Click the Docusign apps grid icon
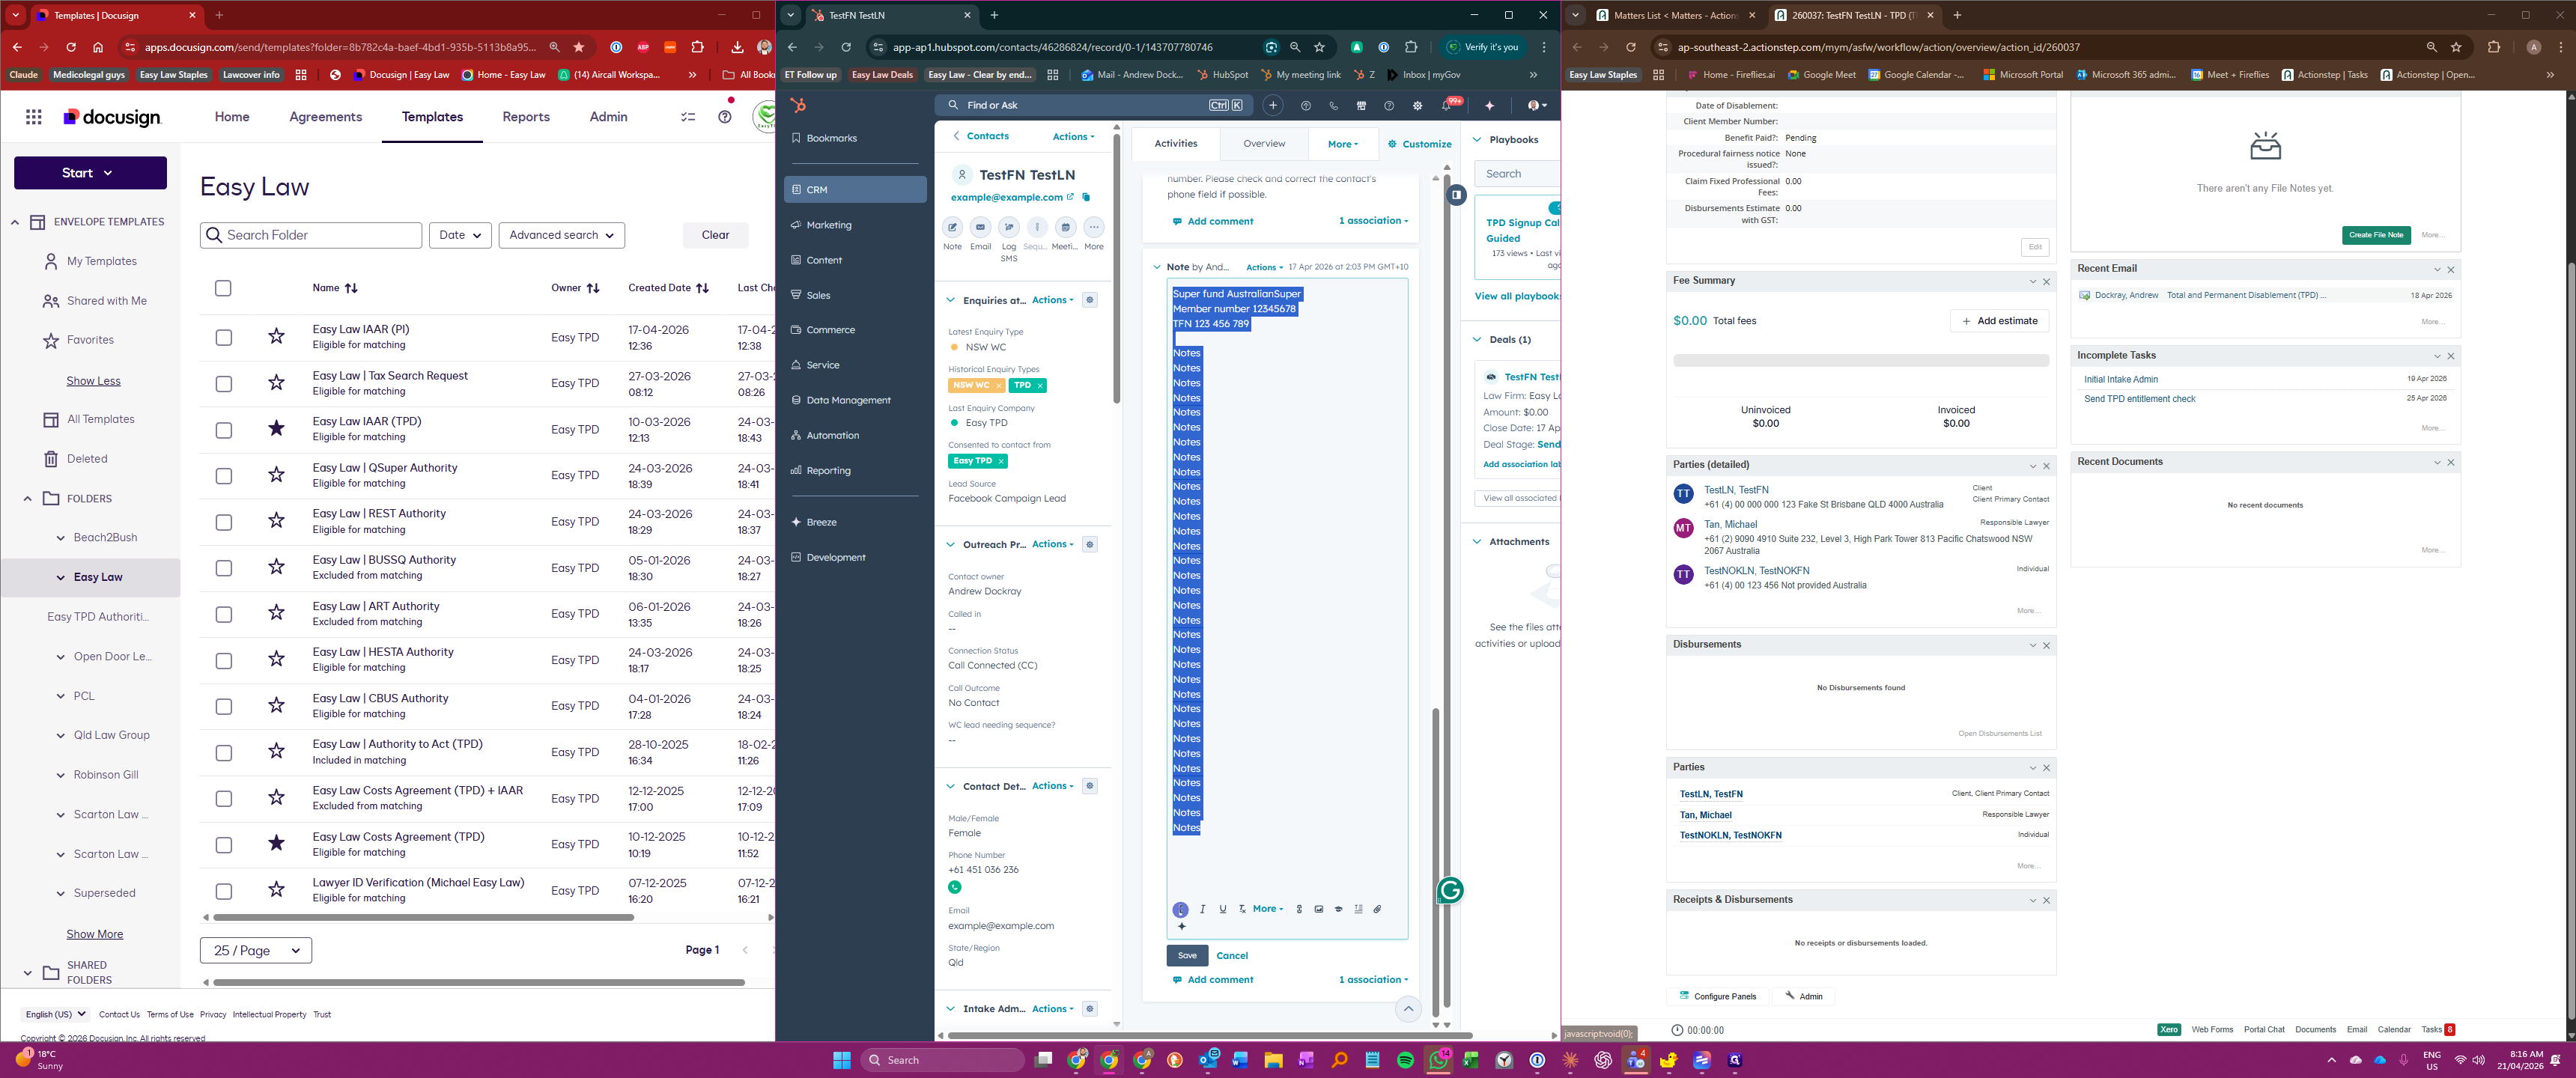Screen dimensions: 2576x1078 (34, 117)
